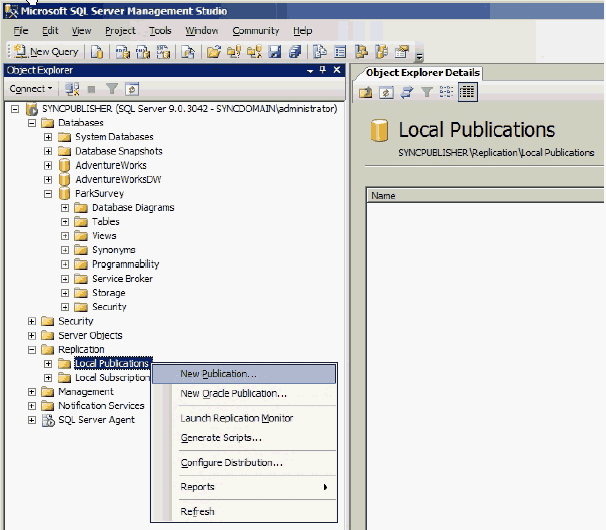Click the Name column header

(485, 196)
